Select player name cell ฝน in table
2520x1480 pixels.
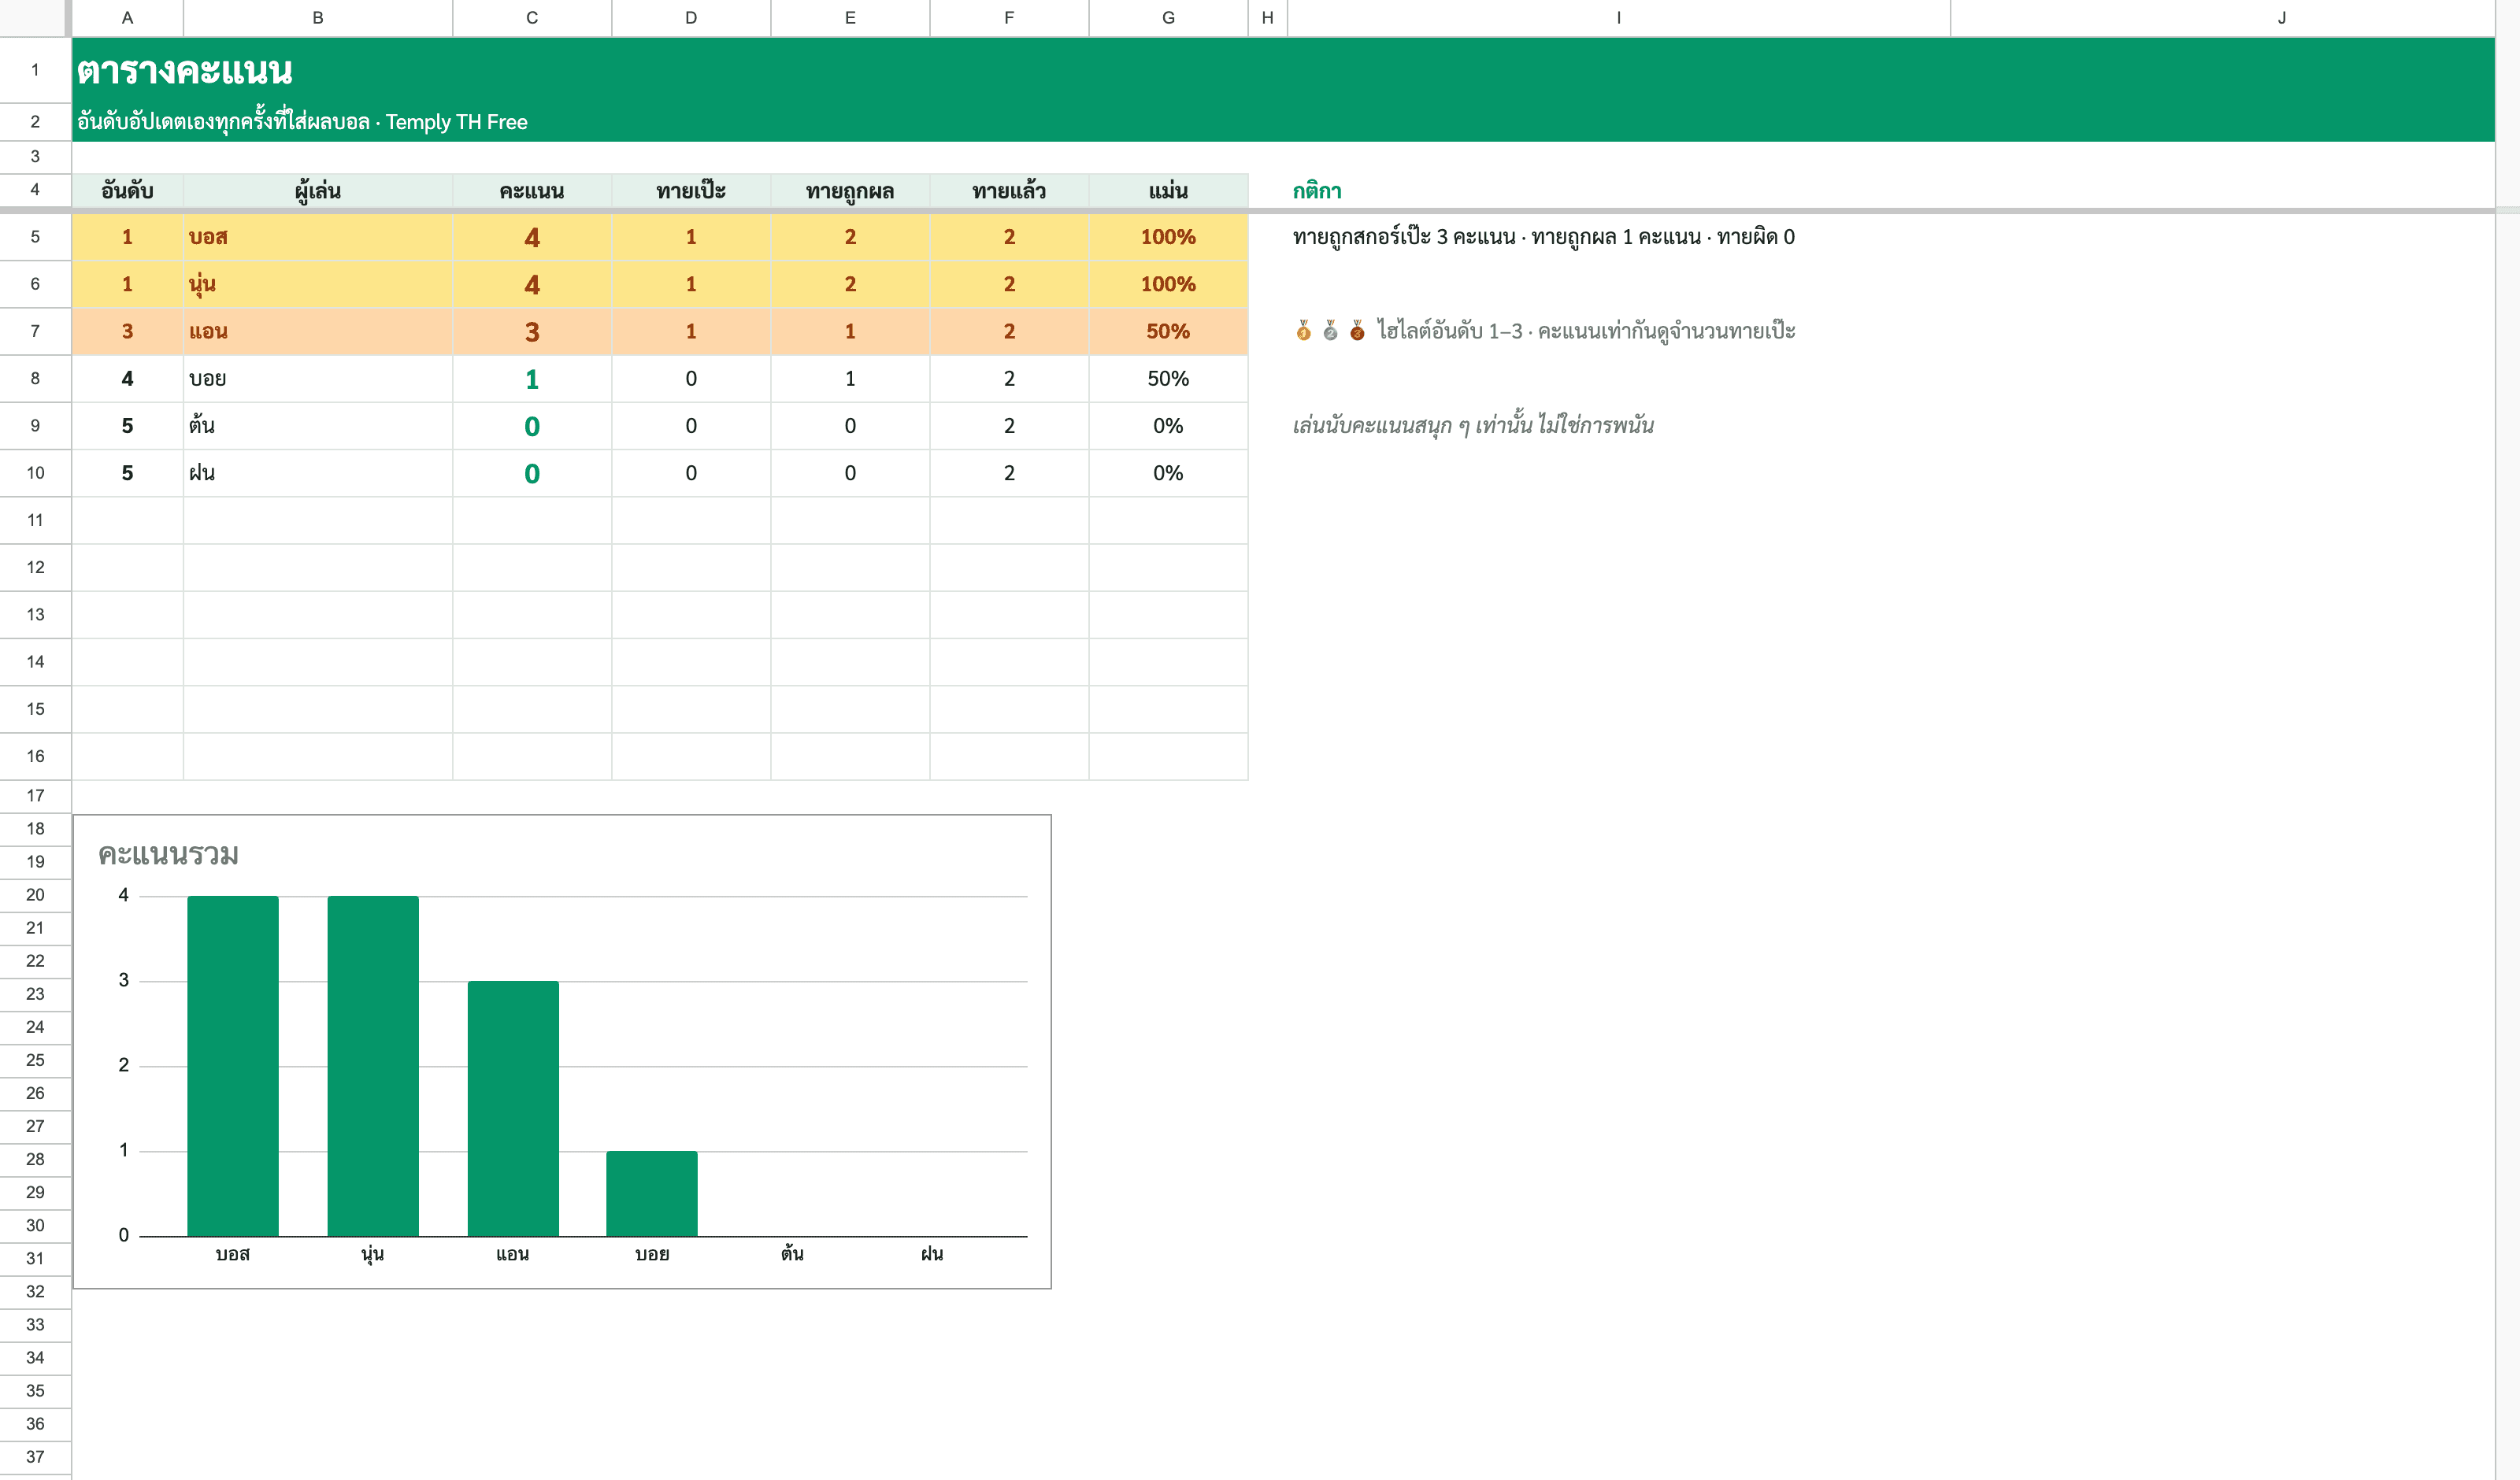pos(318,473)
